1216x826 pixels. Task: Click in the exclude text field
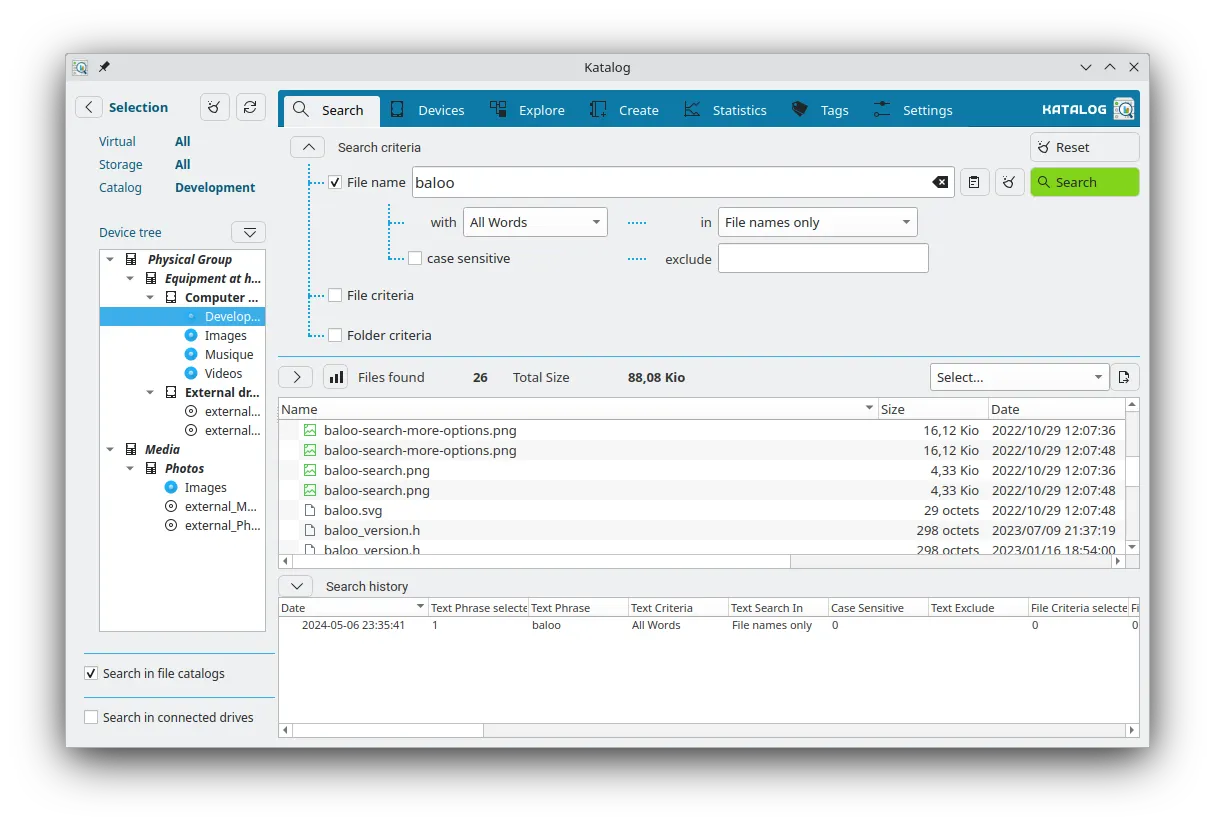(823, 258)
